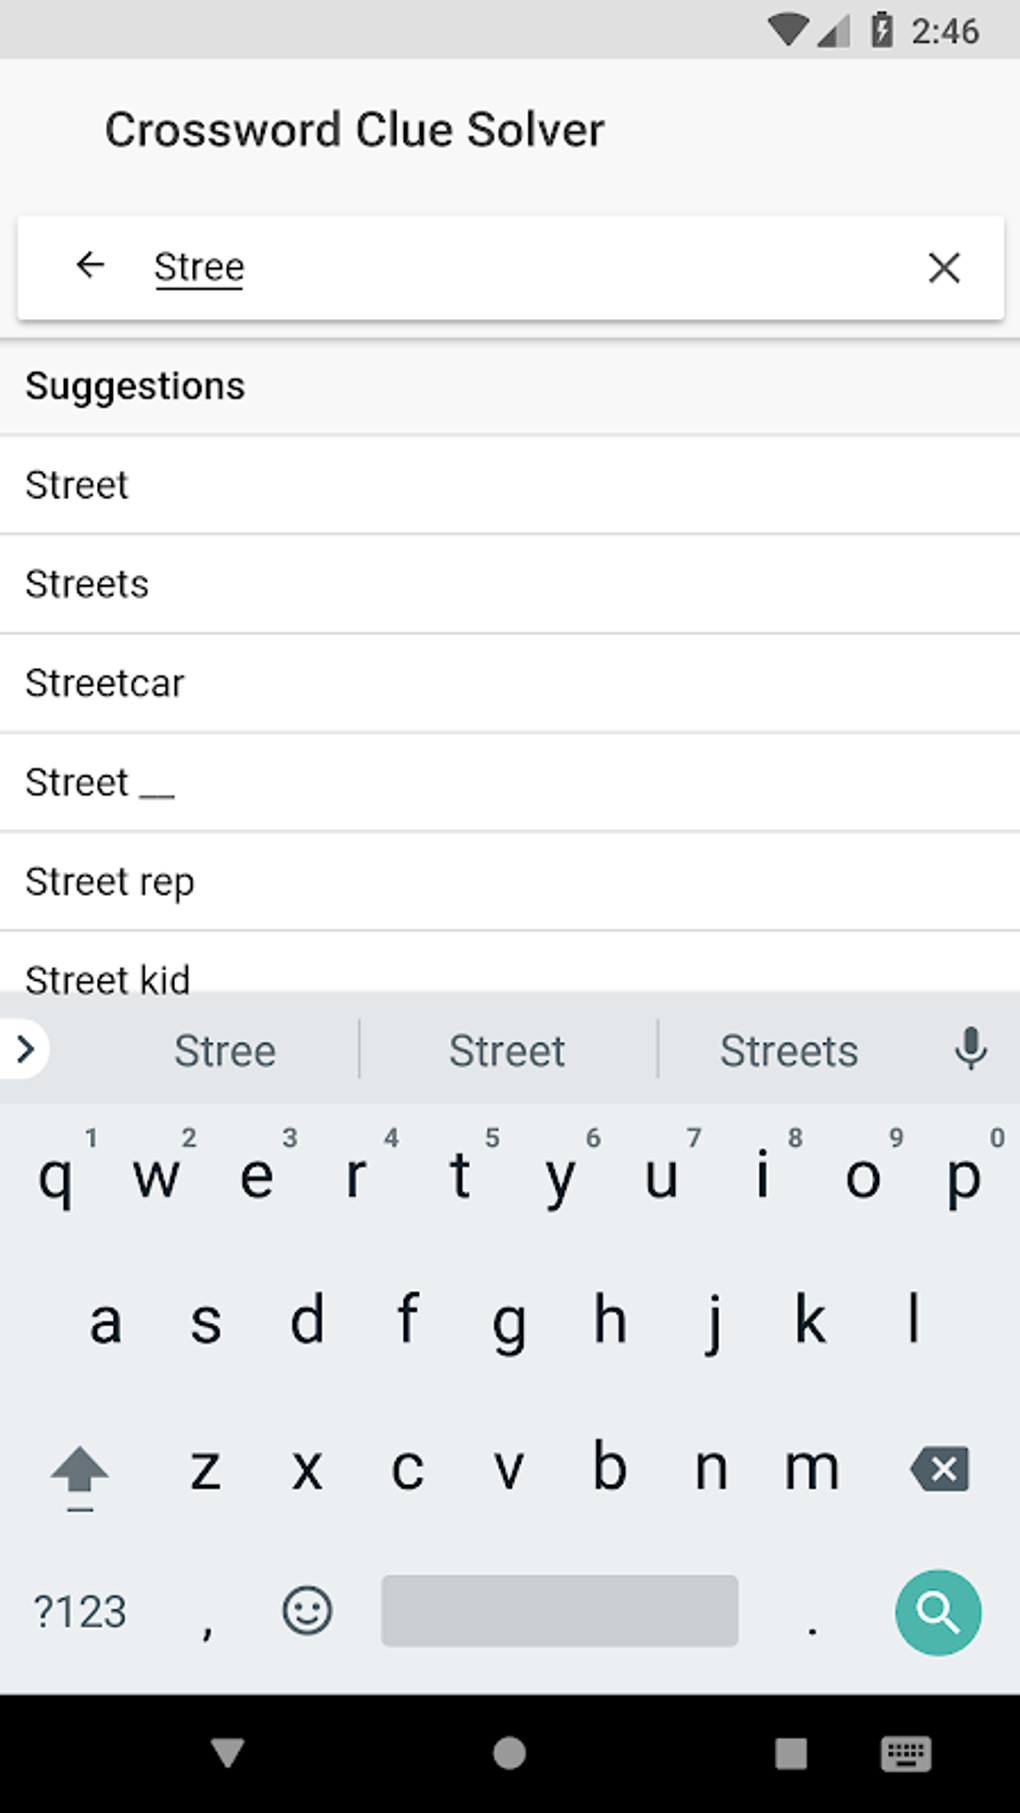Toggle the Shift key on keyboard
This screenshot has width=1020, height=1813.
[x=79, y=1472]
